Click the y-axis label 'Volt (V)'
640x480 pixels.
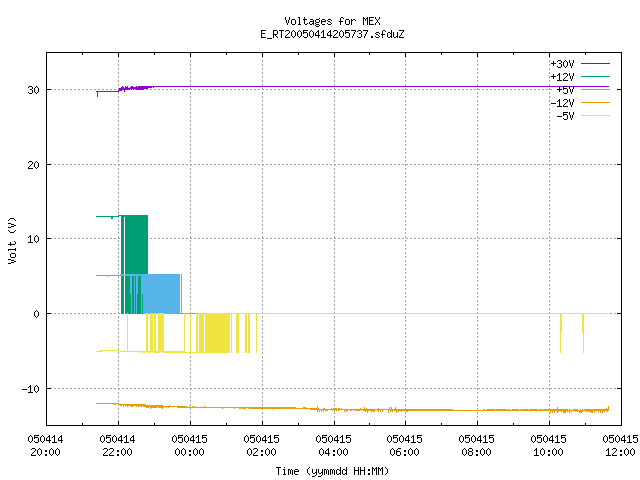(x=12, y=240)
